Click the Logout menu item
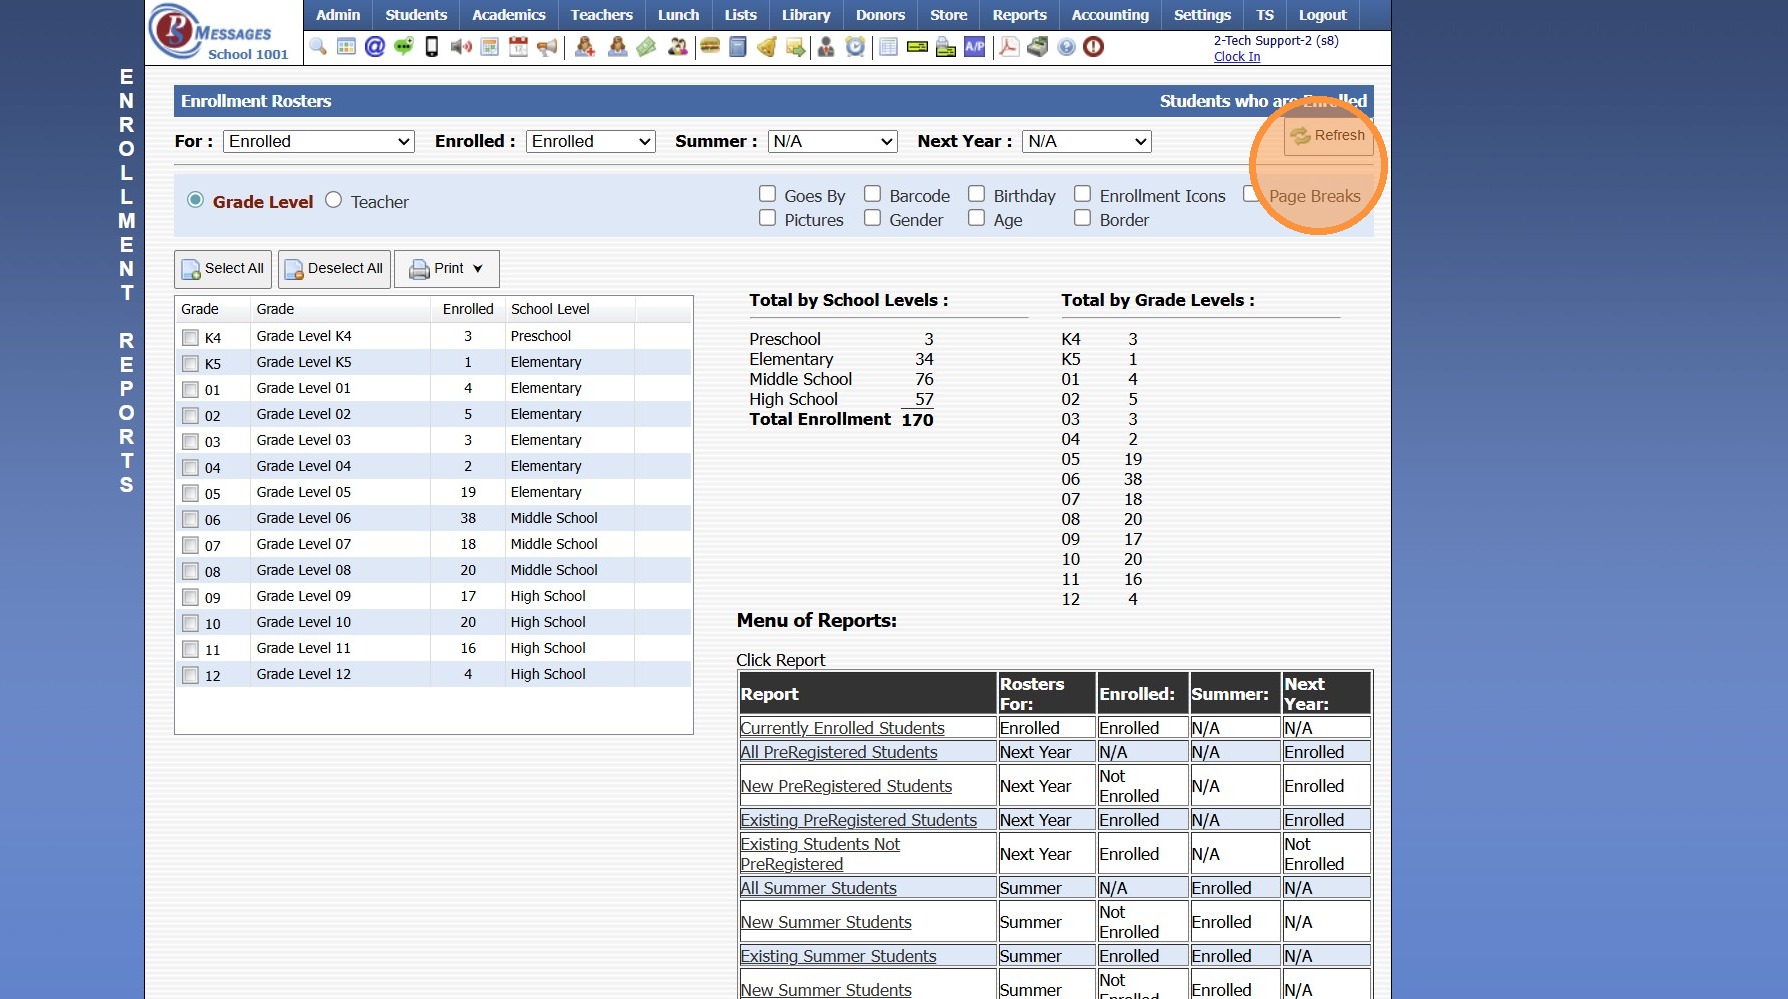This screenshot has width=1788, height=999. click(x=1322, y=15)
